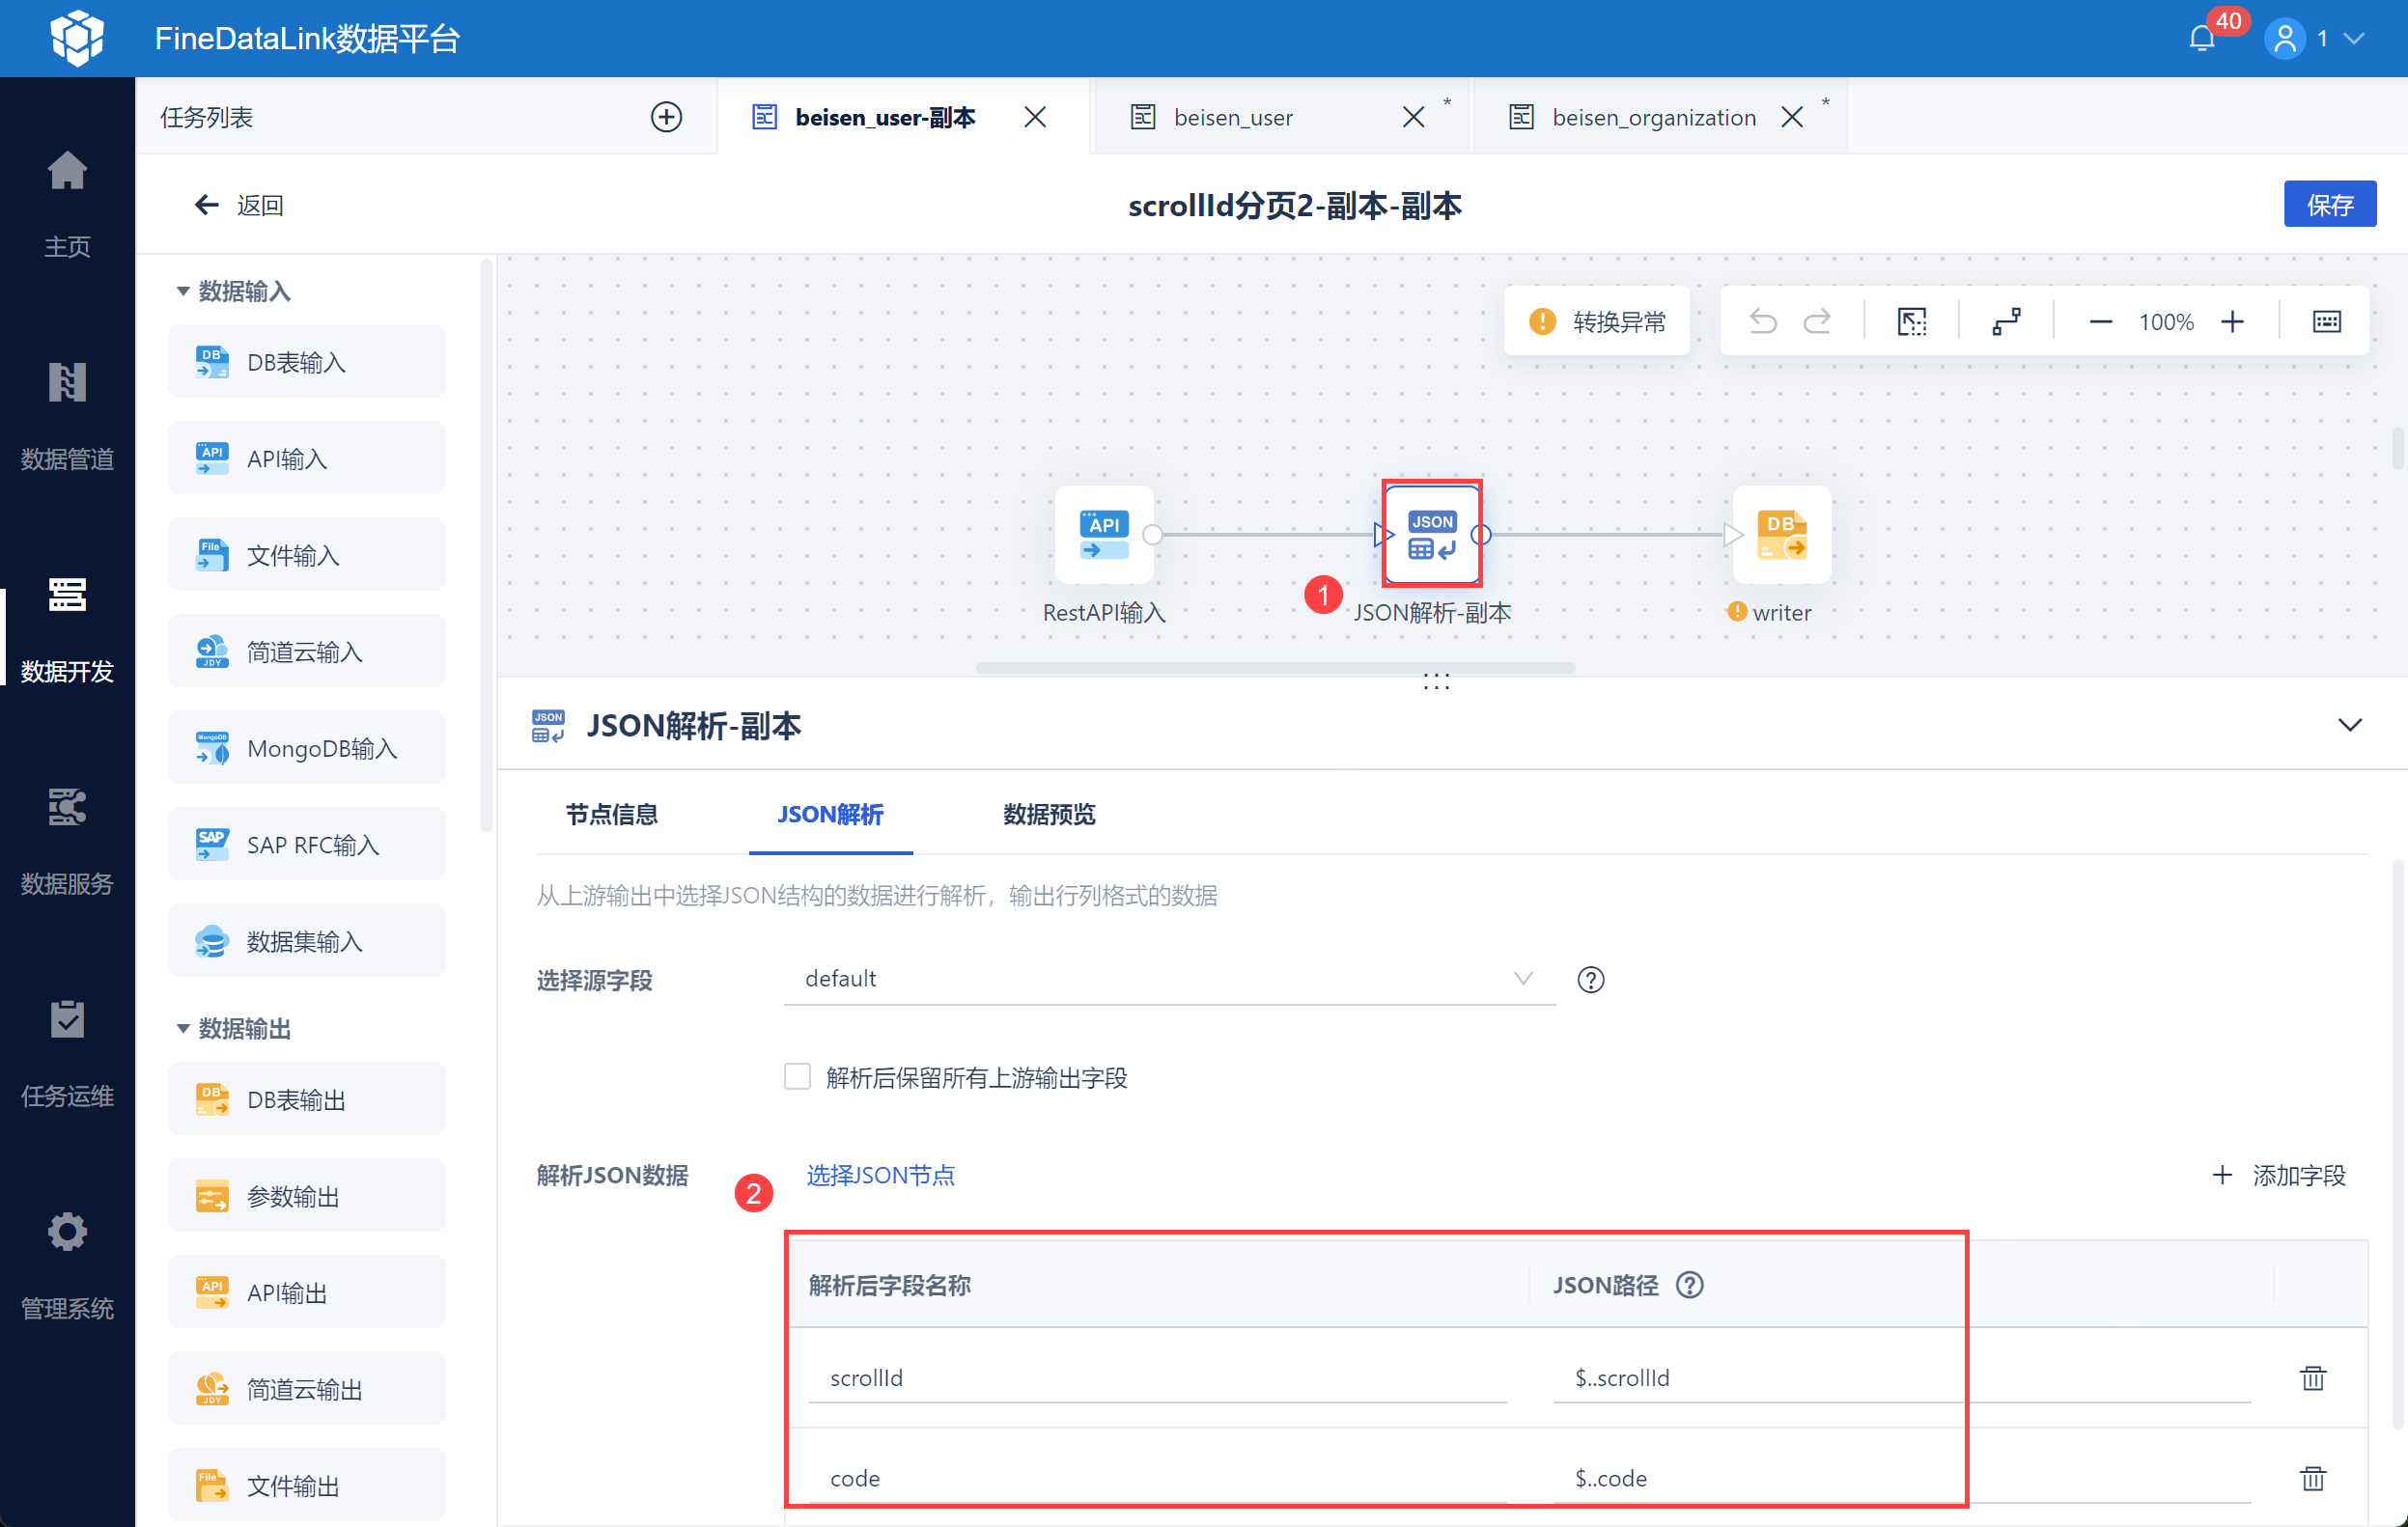Viewport: 2408px width, 1527px height.
Task: Zoom in with the plus icon
Action: coord(2232,322)
